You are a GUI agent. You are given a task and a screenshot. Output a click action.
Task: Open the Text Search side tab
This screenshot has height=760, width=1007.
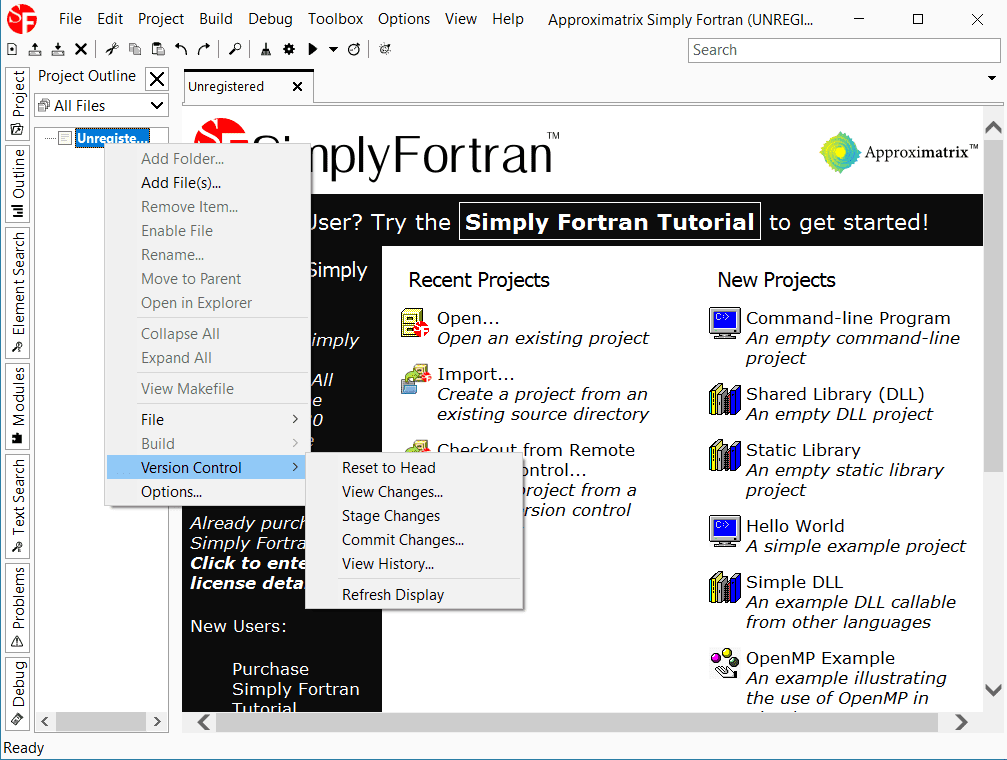point(18,506)
